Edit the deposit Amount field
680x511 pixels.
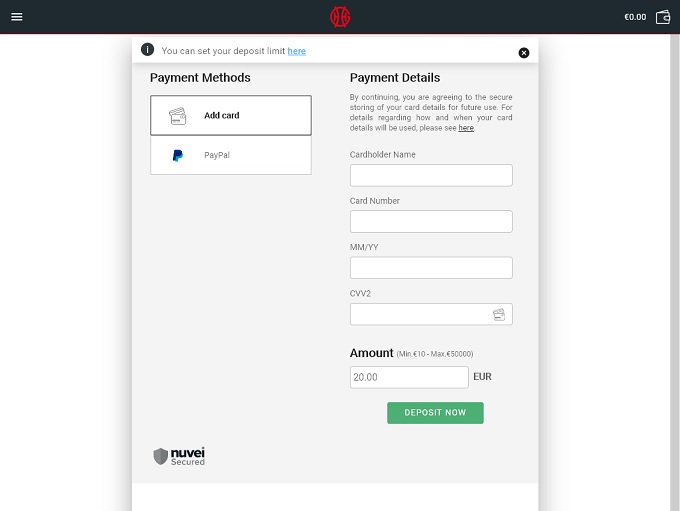pyautogui.click(x=409, y=377)
